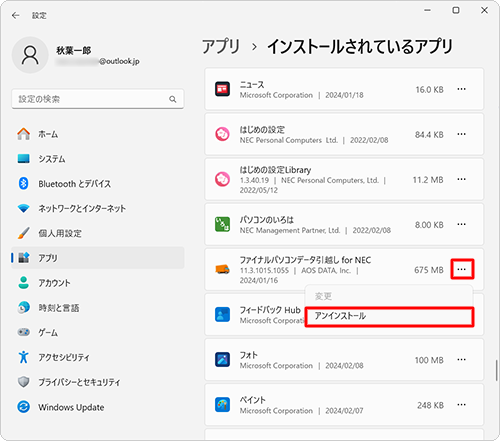Viewport: 500px width, 441px height.
Task: Click the app list scrollbar thumb
Action: point(497,370)
